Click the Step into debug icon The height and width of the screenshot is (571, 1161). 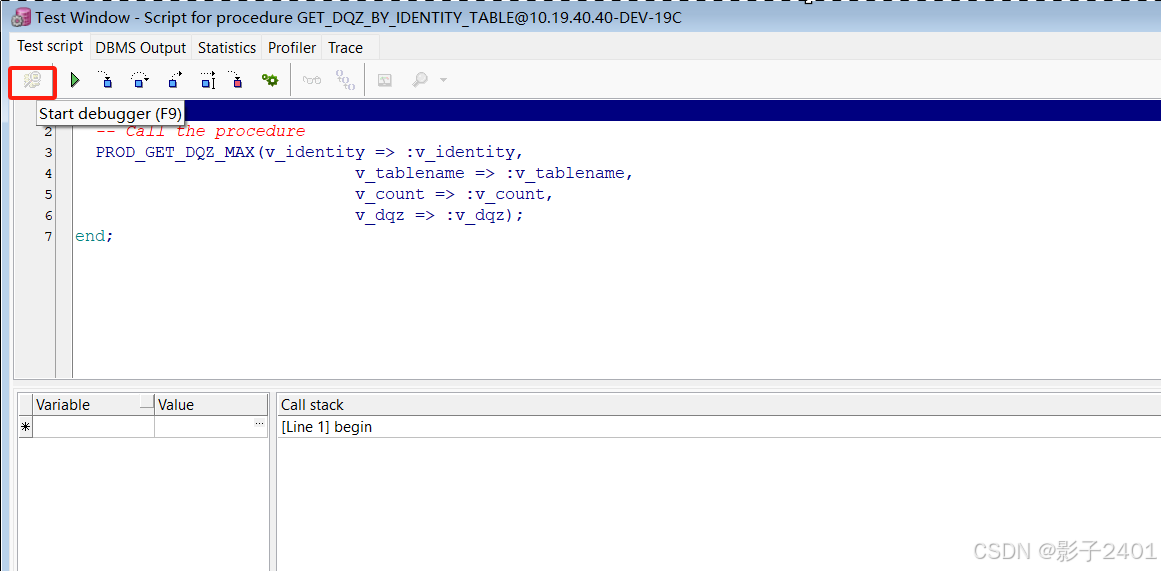click(106, 80)
